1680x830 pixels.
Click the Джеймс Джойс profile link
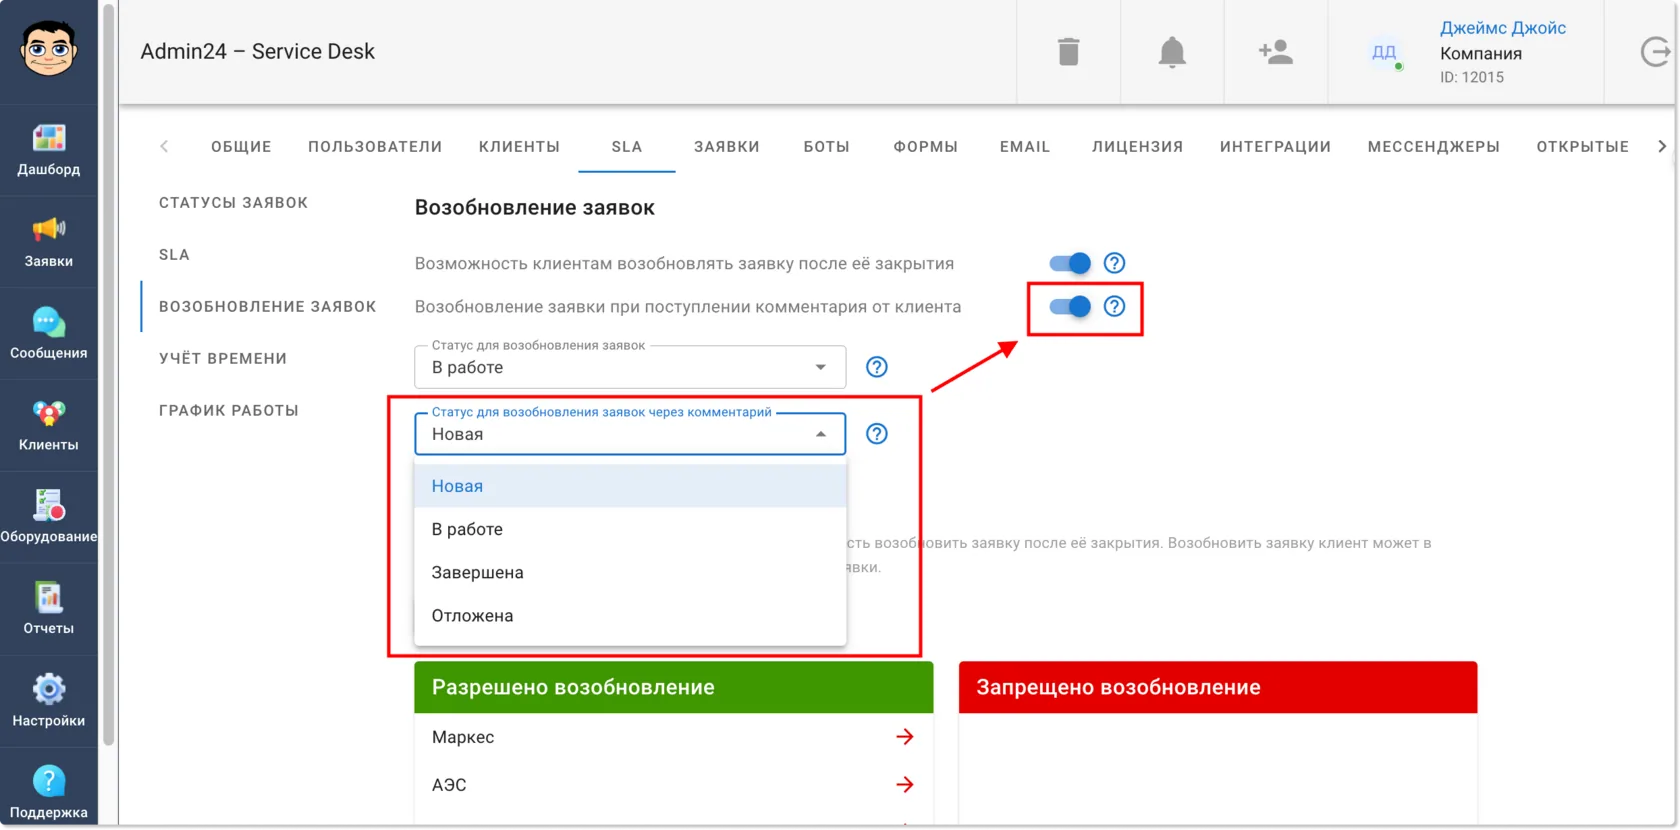(x=1503, y=28)
